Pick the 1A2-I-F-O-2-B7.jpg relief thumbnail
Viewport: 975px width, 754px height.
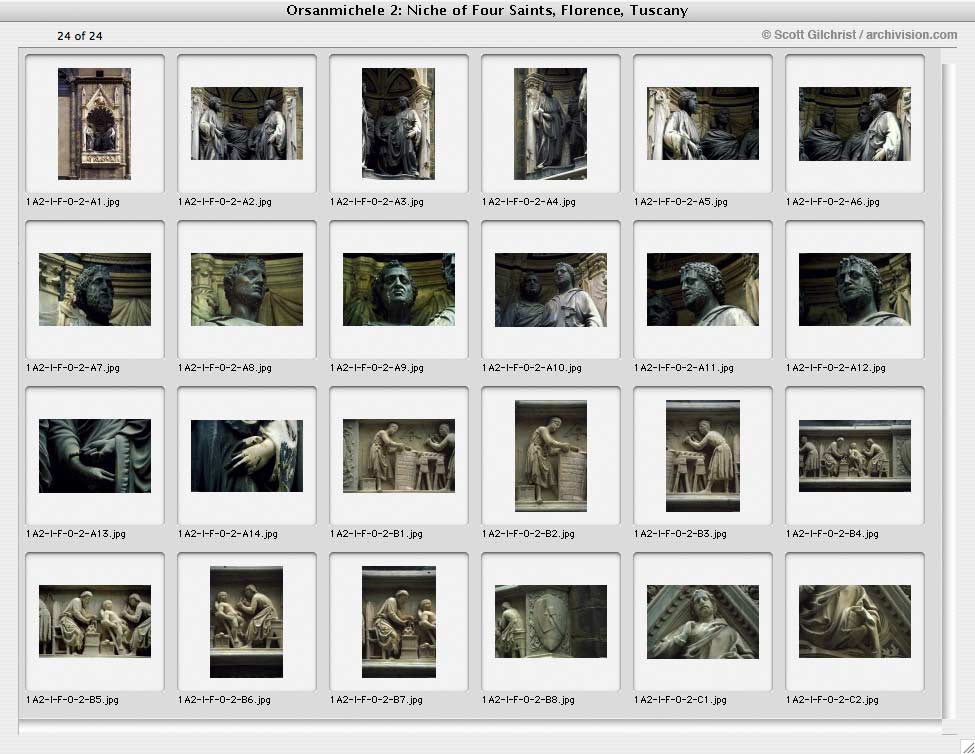[x=399, y=622]
